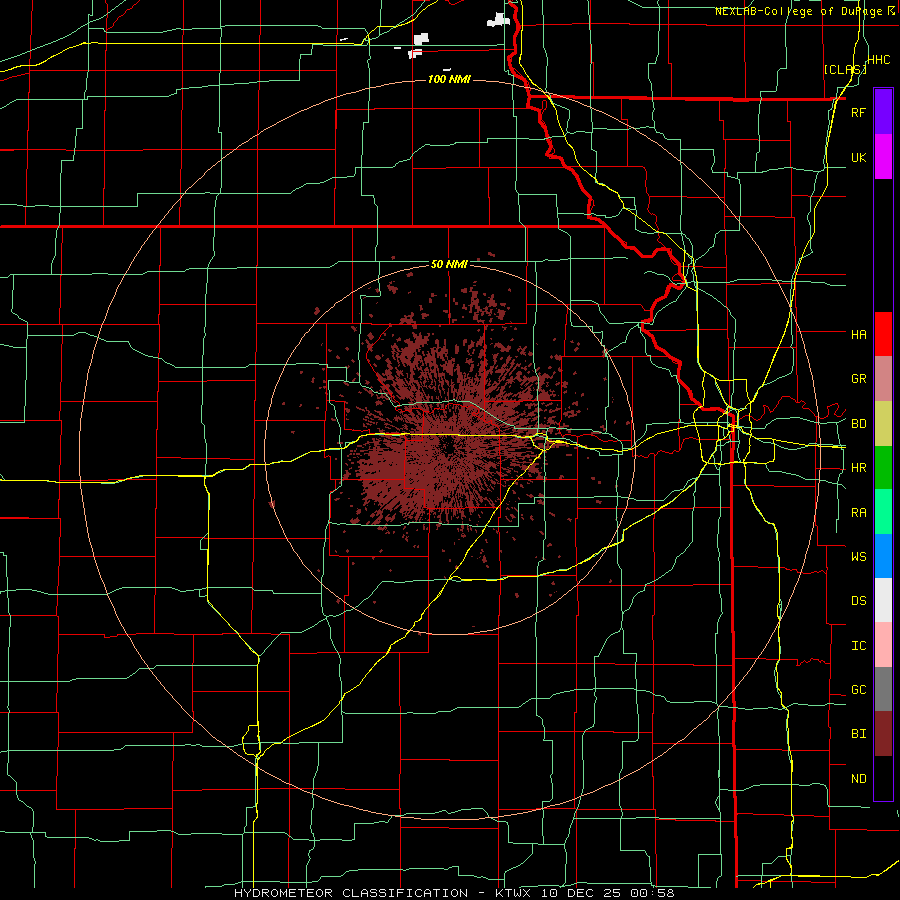Click the DS white legend swatch

coord(883,600)
